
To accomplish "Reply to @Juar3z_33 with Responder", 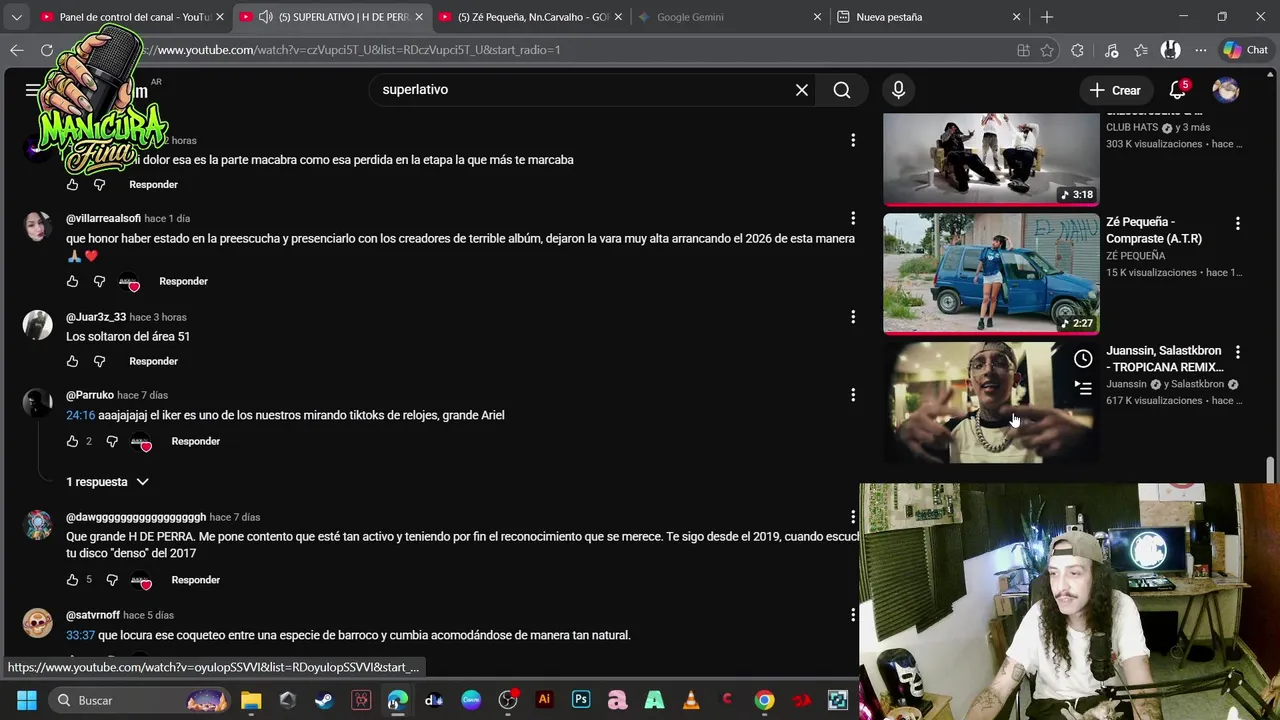I will pyautogui.click(x=153, y=361).
